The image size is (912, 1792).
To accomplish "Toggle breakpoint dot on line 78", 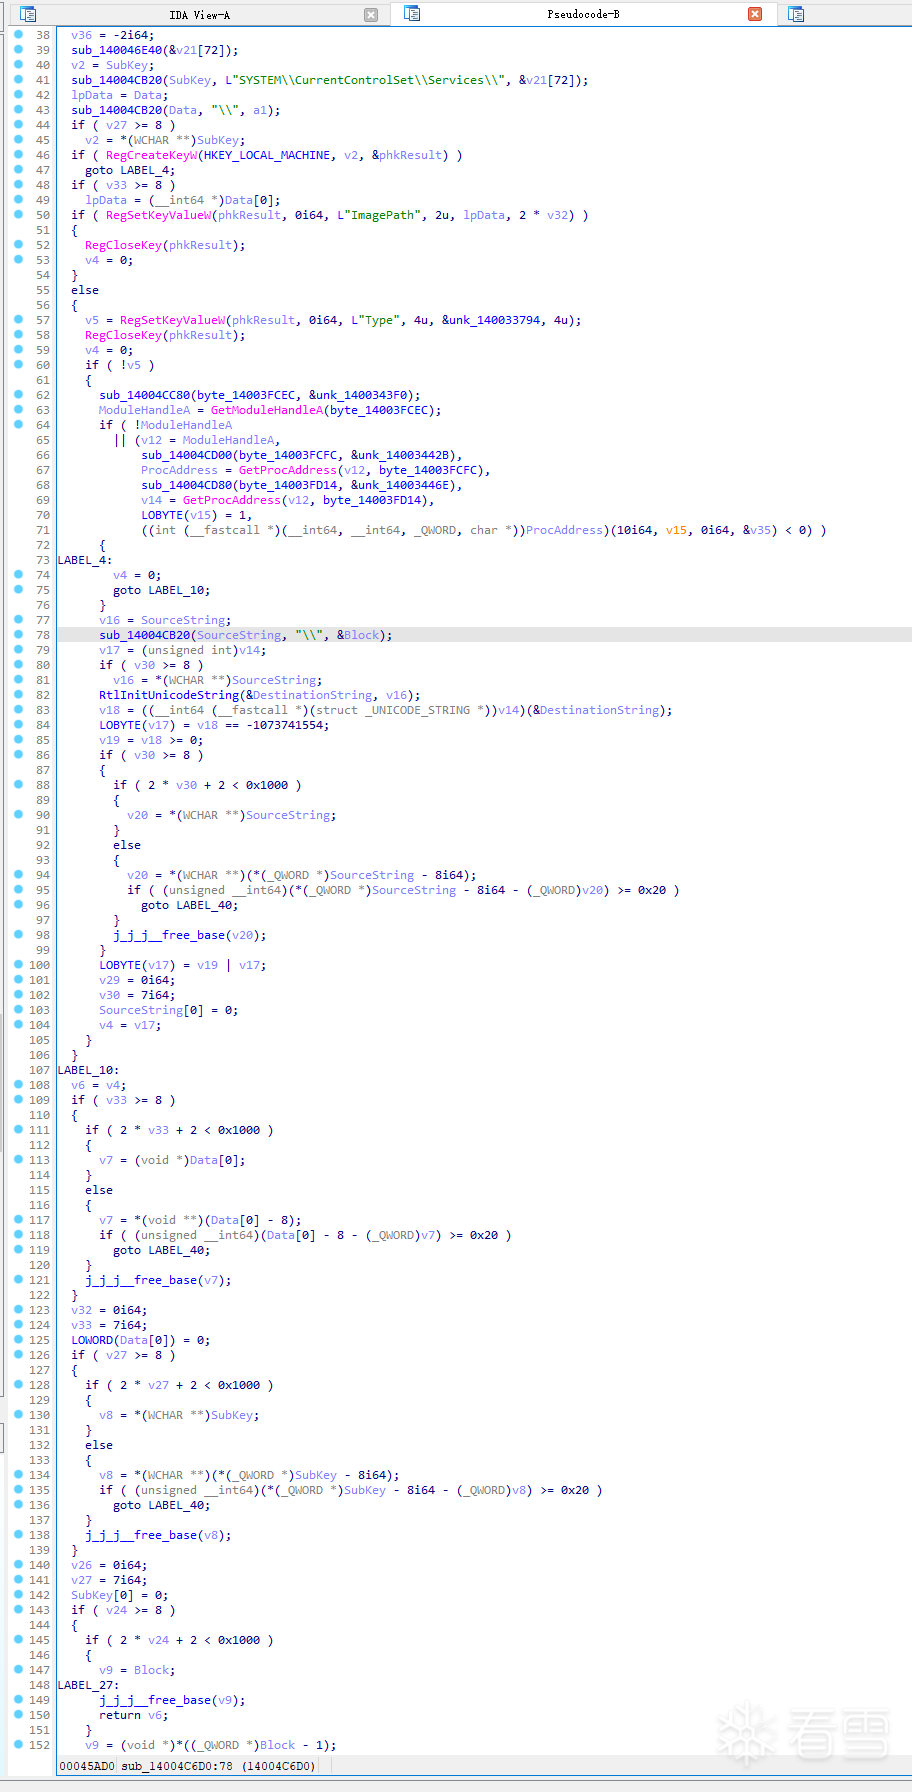I will click(19, 635).
